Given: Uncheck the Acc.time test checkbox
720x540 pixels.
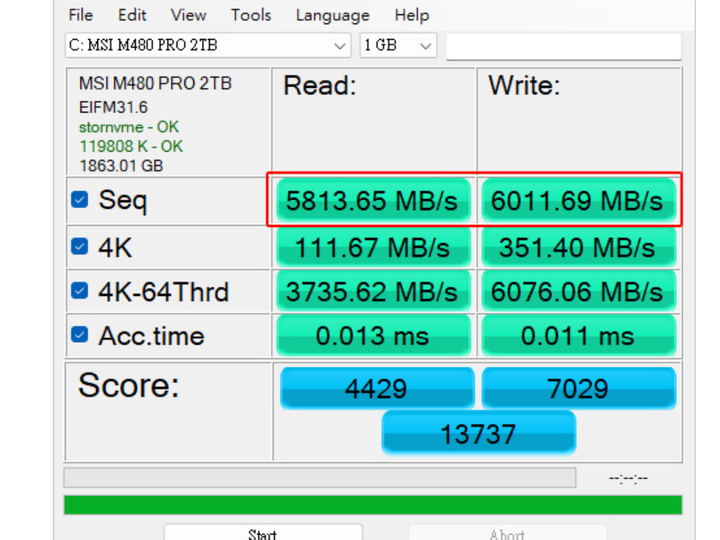Looking at the screenshot, I should 79,335.
